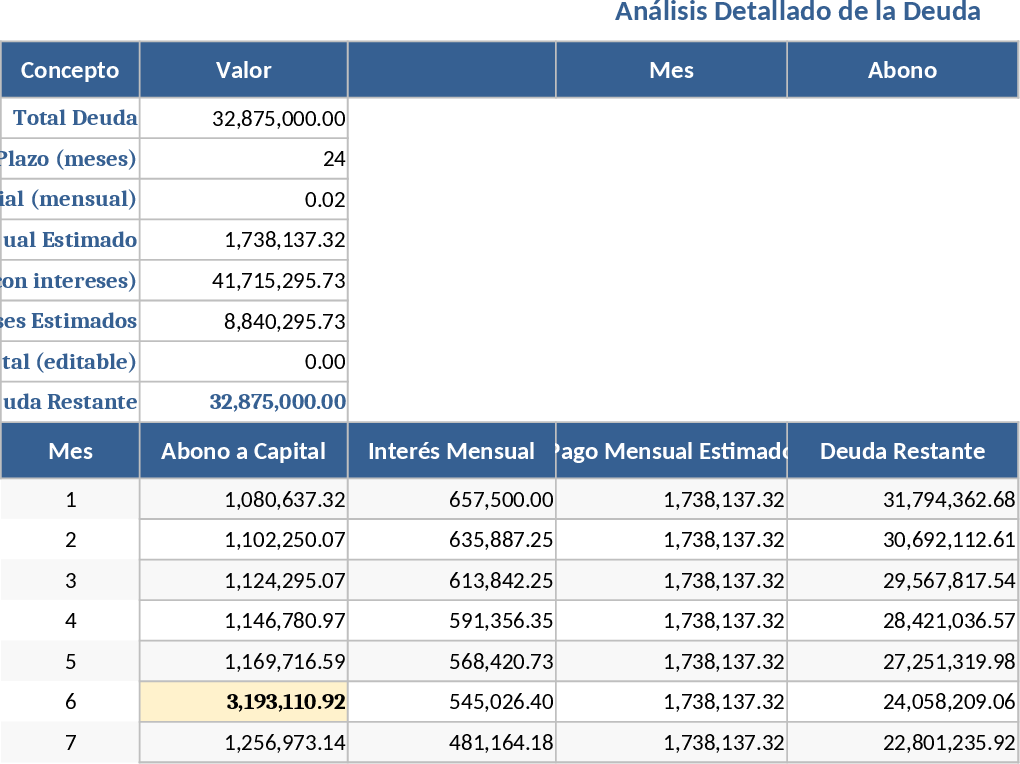This screenshot has width=1020, height=764.
Task: Select the Plazo (meses) value showing 24
Action: (x=244, y=158)
